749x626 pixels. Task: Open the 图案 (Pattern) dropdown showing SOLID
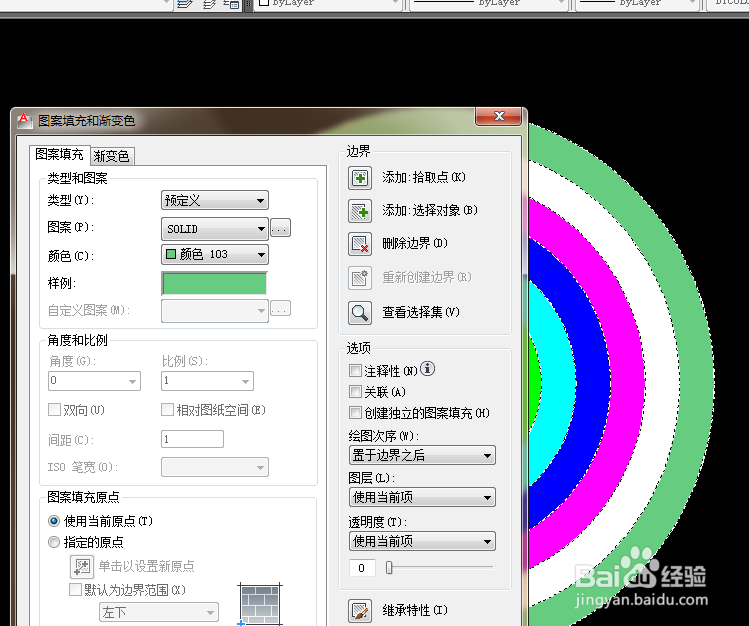[214, 229]
